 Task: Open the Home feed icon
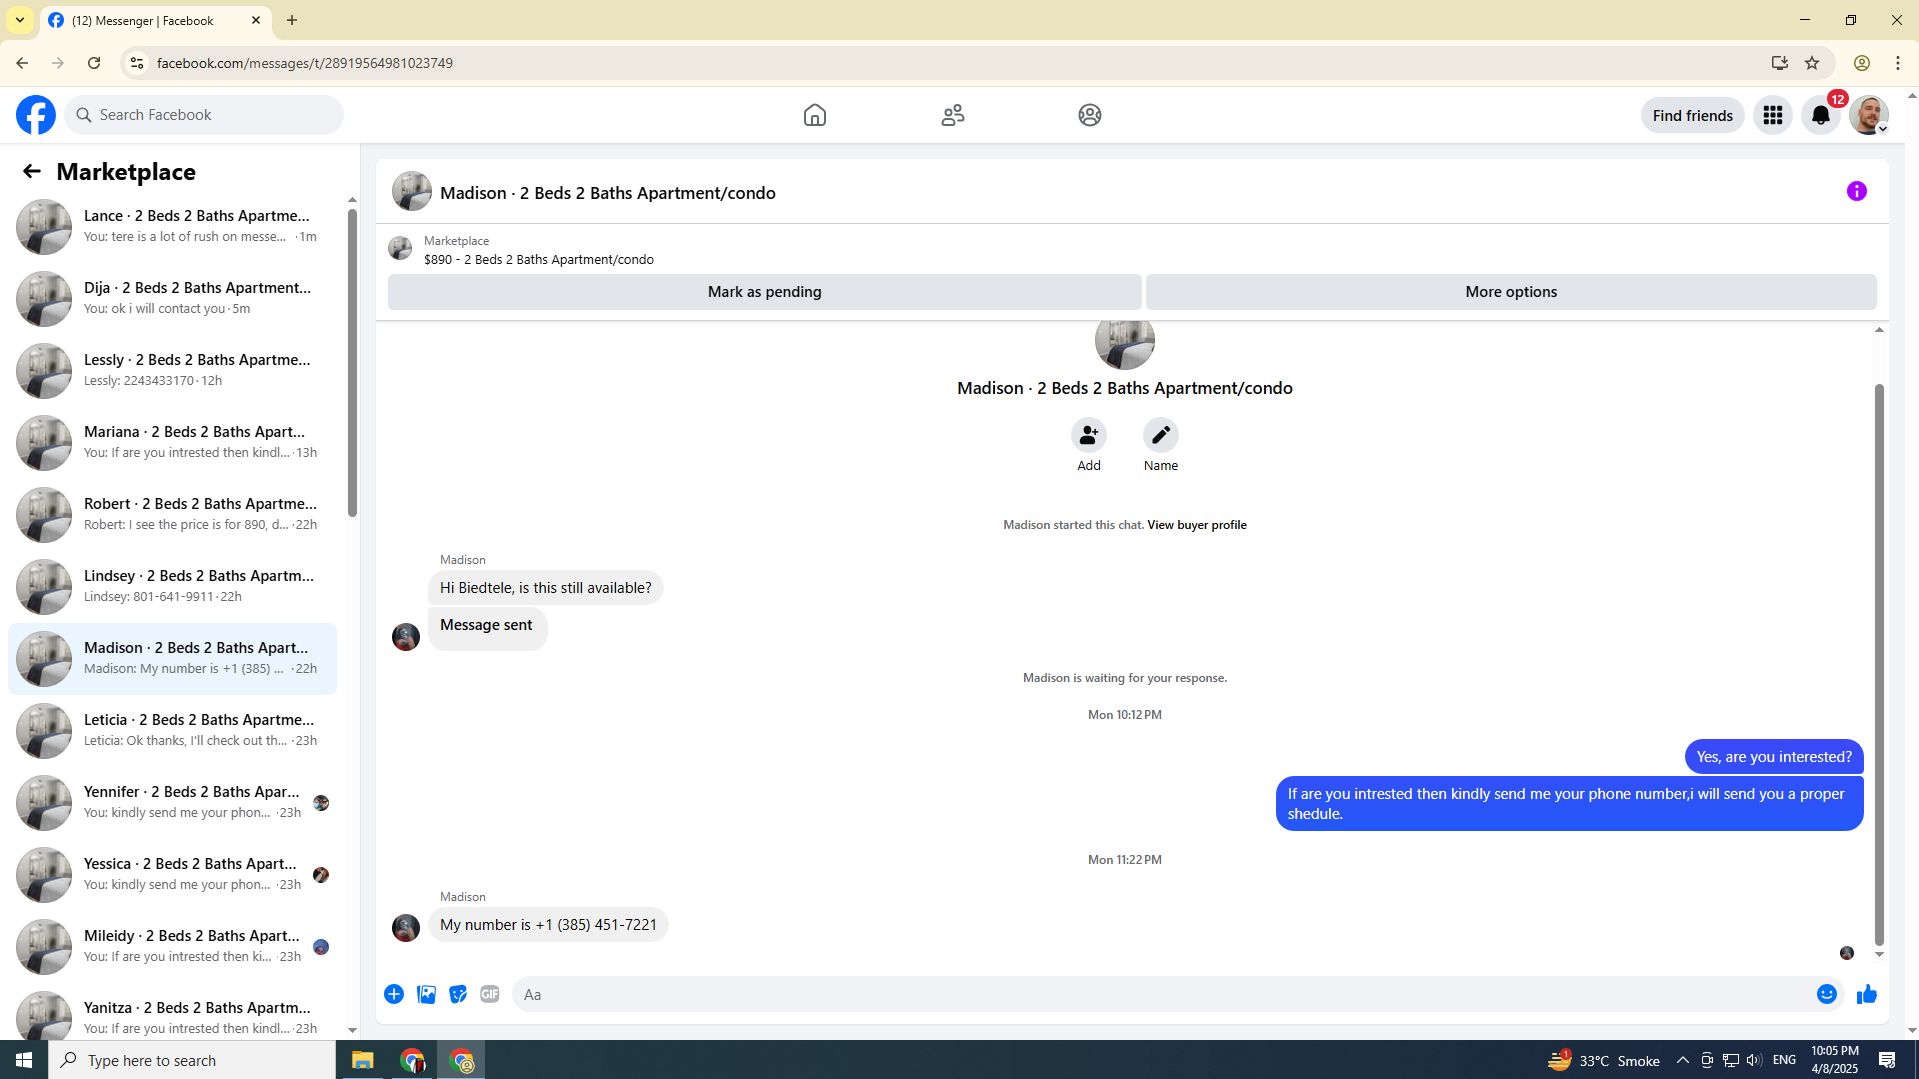[x=815, y=115]
